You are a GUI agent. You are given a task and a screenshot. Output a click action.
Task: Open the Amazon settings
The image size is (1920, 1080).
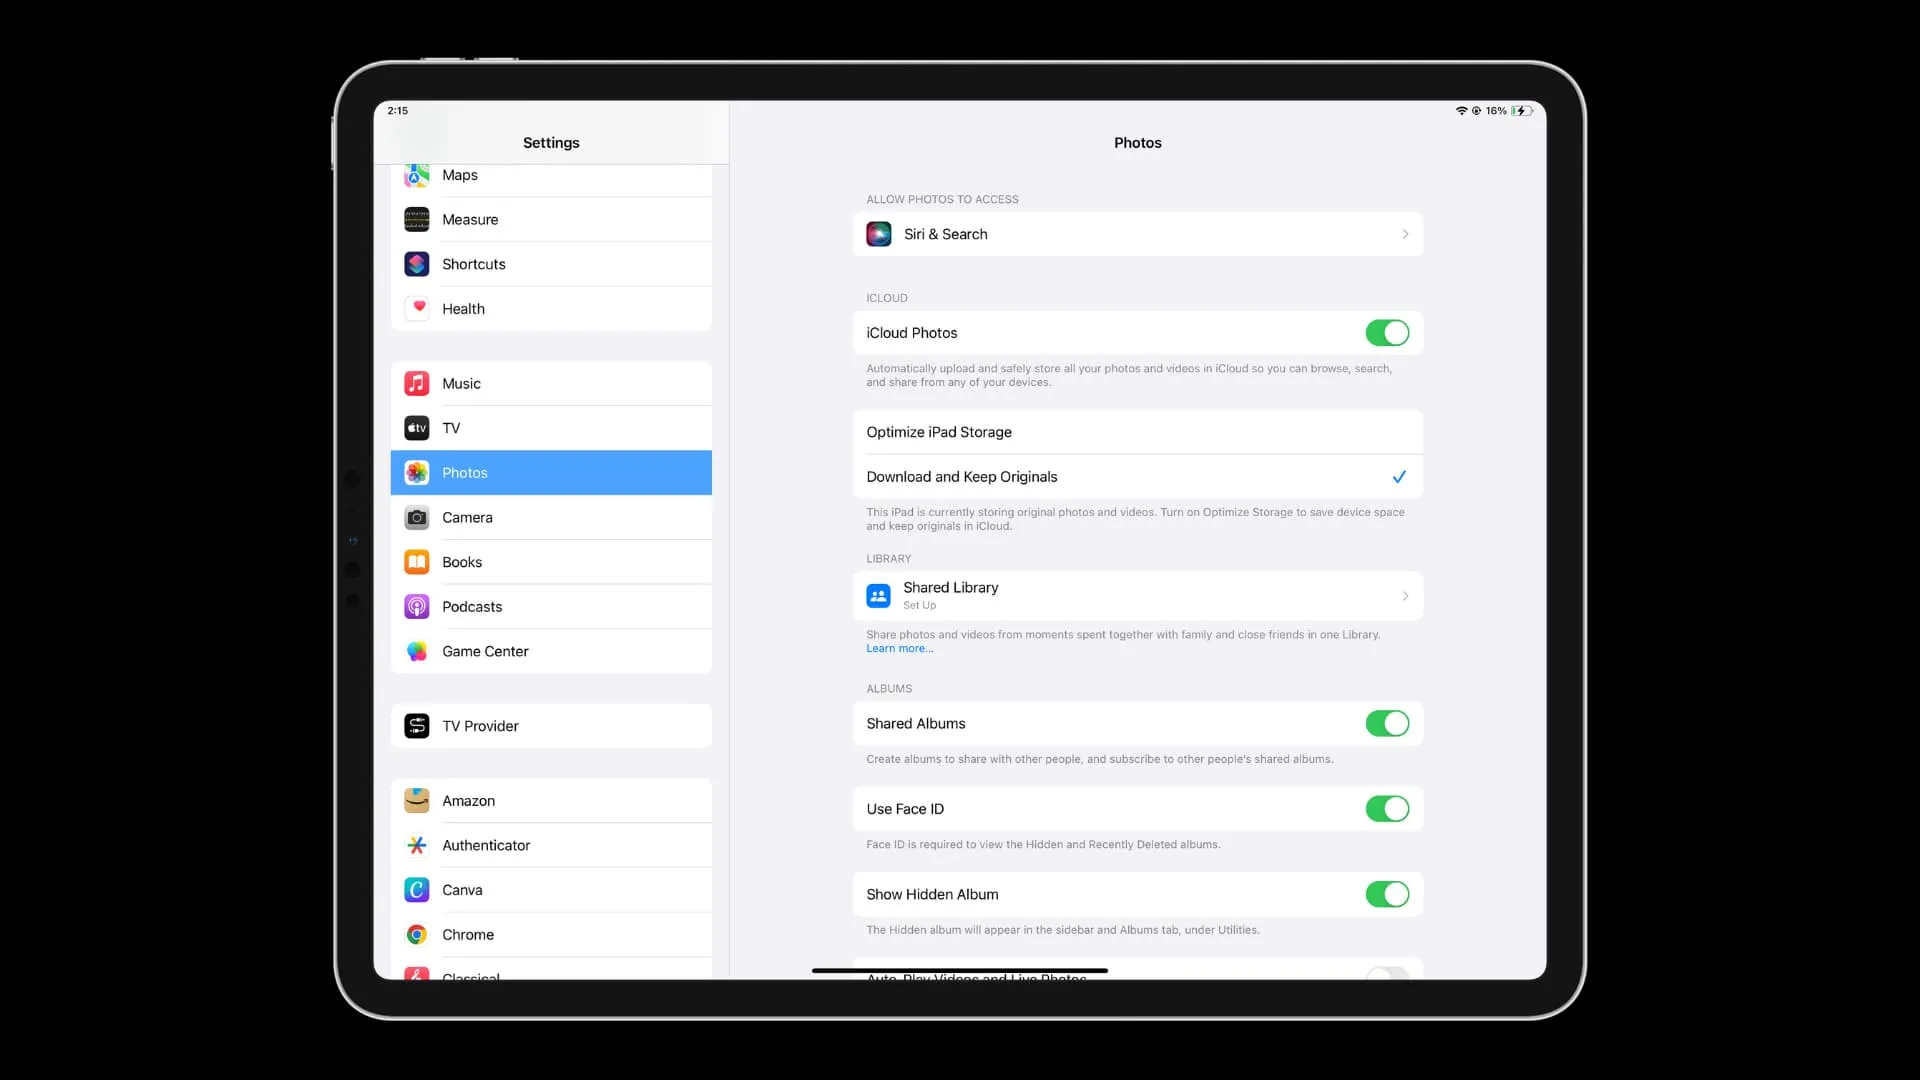coord(551,799)
